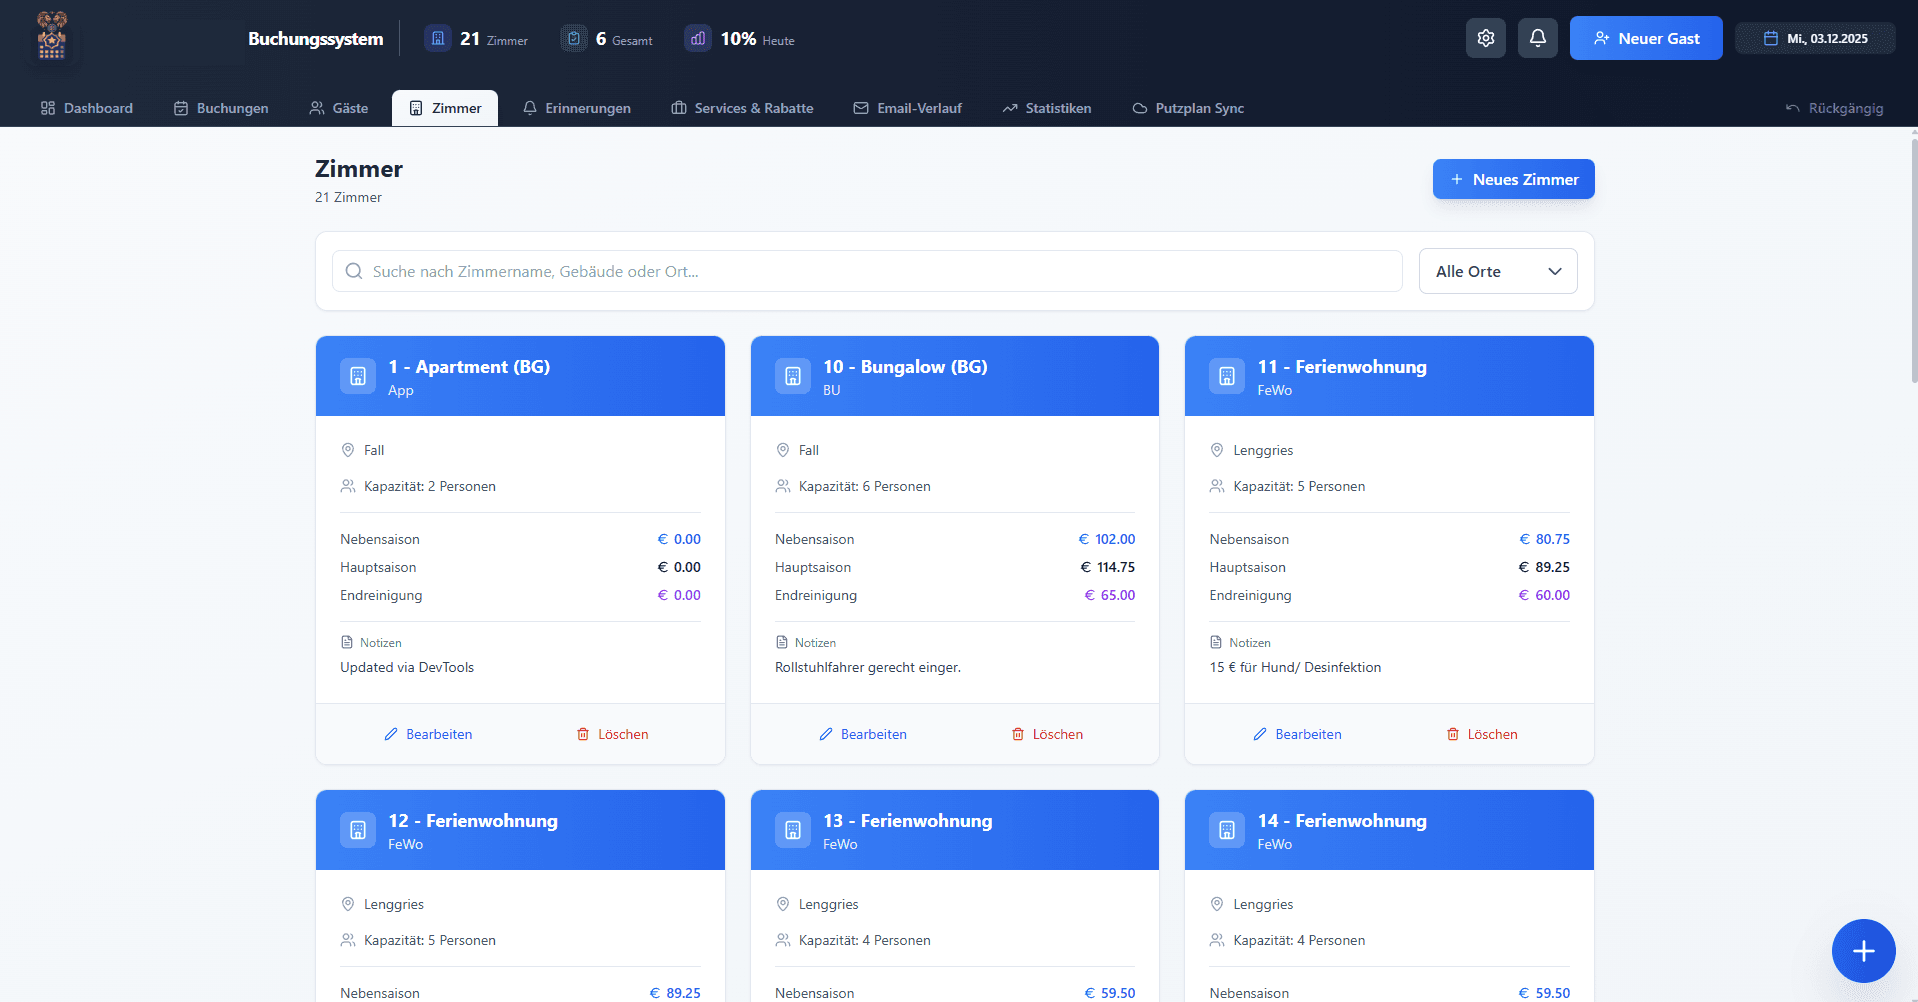Edit the 11 - Ferienwohnung room
The height and width of the screenshot is (1002, 1918).
pos(1297,734)
